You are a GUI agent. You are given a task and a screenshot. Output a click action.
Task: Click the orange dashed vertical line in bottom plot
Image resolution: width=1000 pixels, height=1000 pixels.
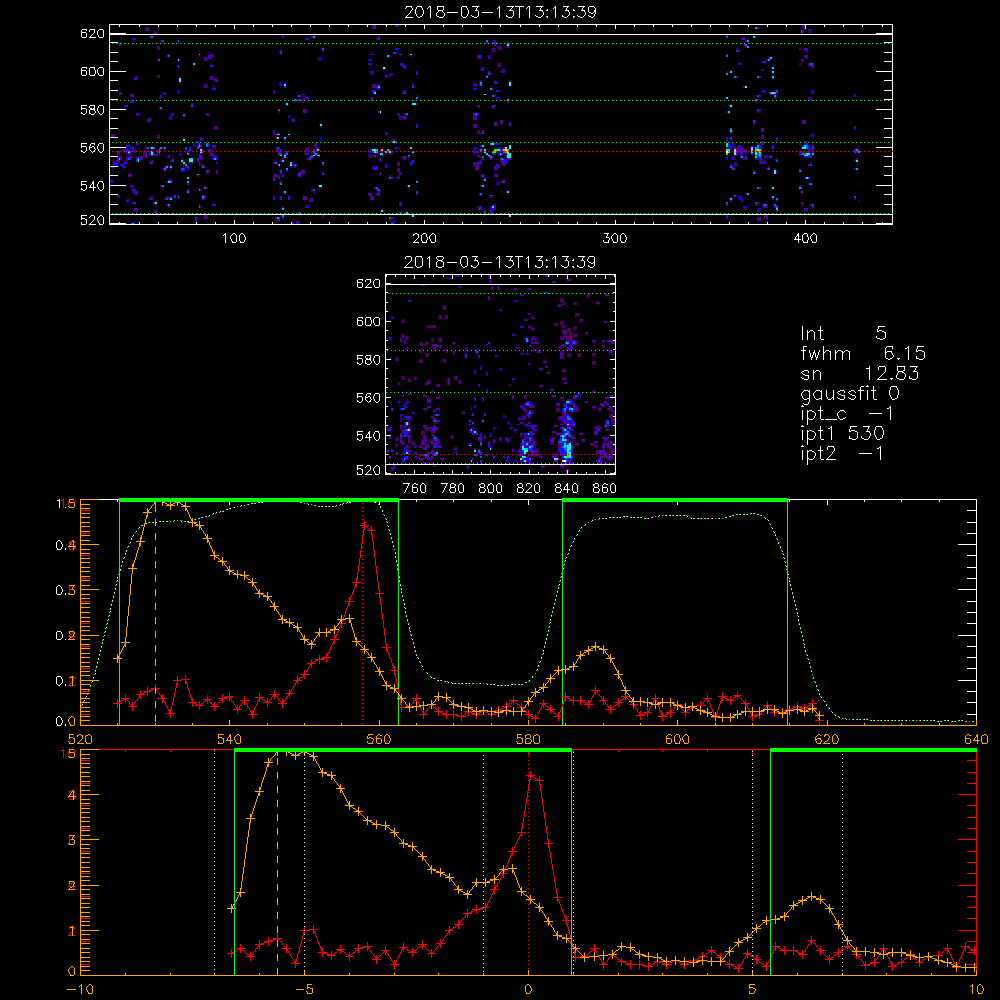(277, 862)
